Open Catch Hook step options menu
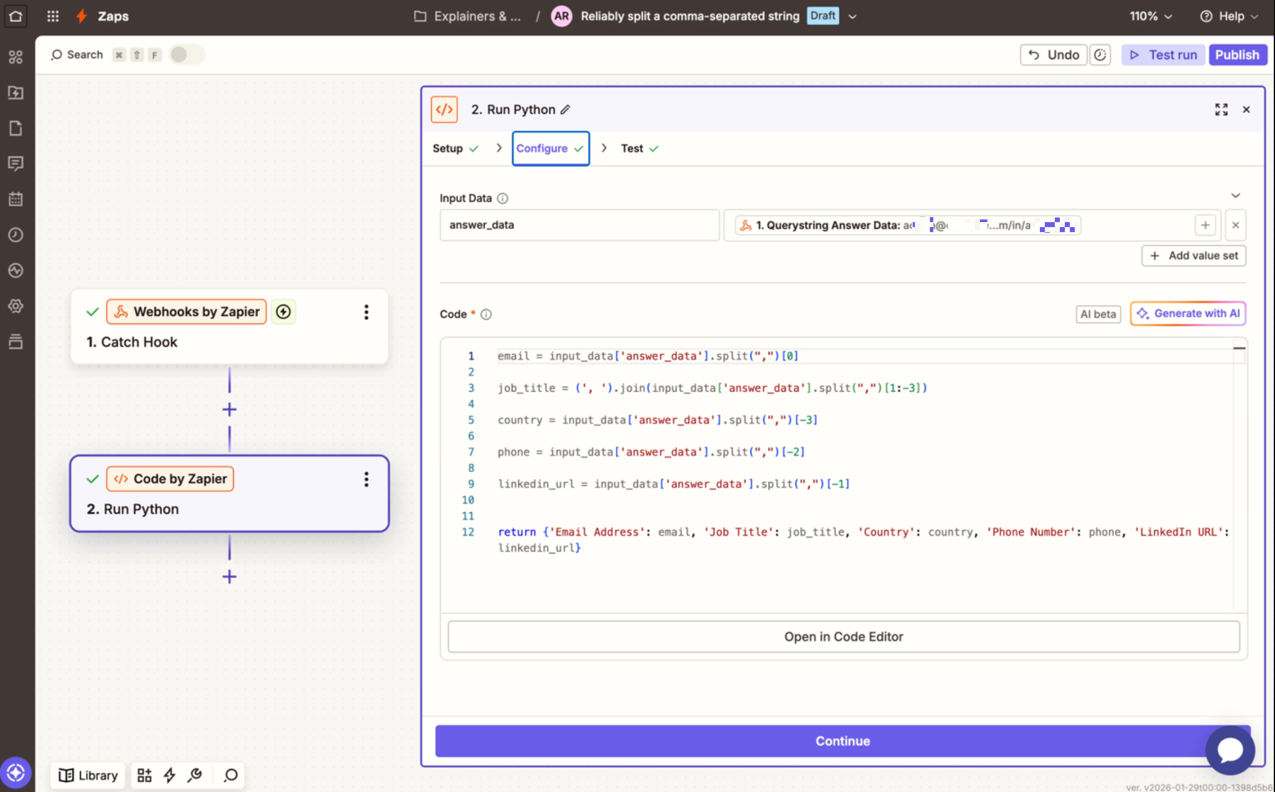Image resolution: width=1275 pixels, height=792 pixels. pos(366,313)
